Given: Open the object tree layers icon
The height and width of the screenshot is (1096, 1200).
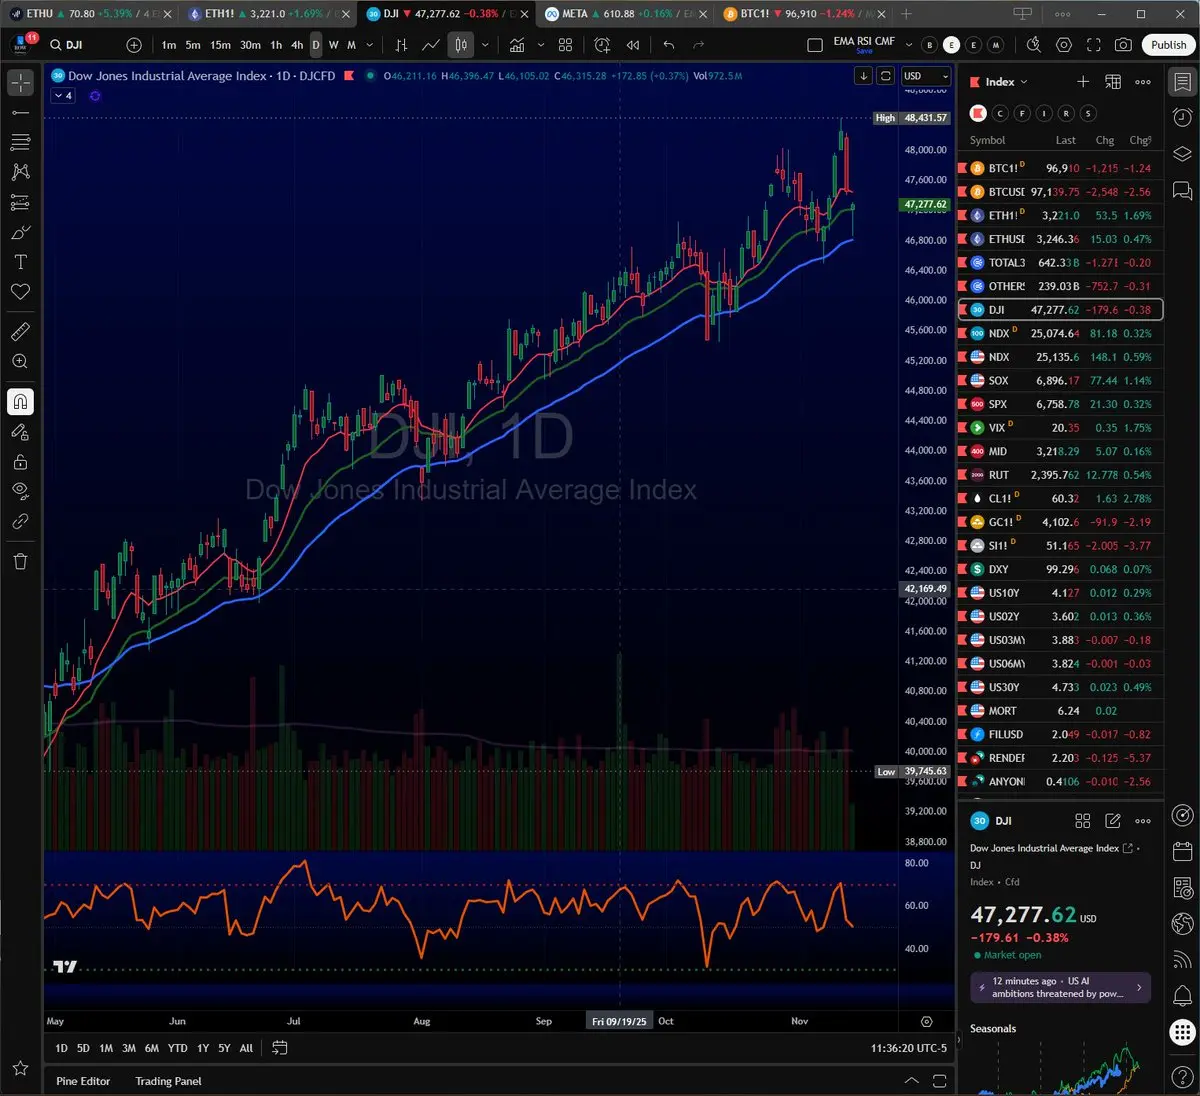Looking at the screenshot, I should click(x=1182, y=153).
